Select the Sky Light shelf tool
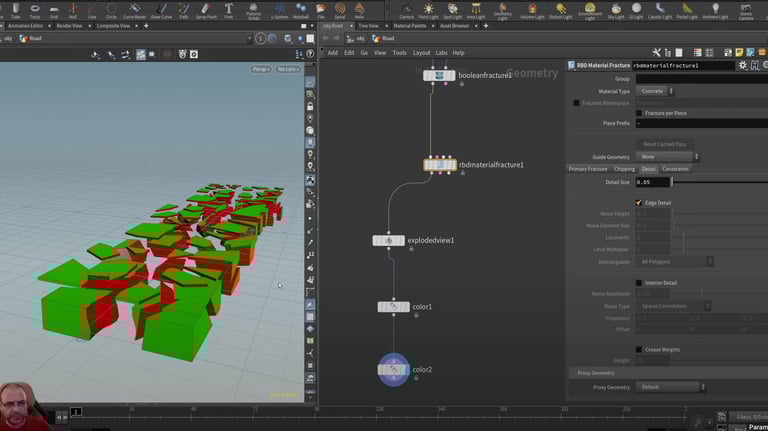 pos(617,10)
